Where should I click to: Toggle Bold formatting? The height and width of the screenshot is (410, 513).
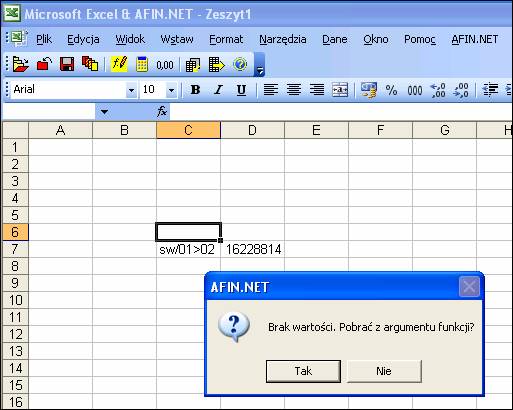195,90
